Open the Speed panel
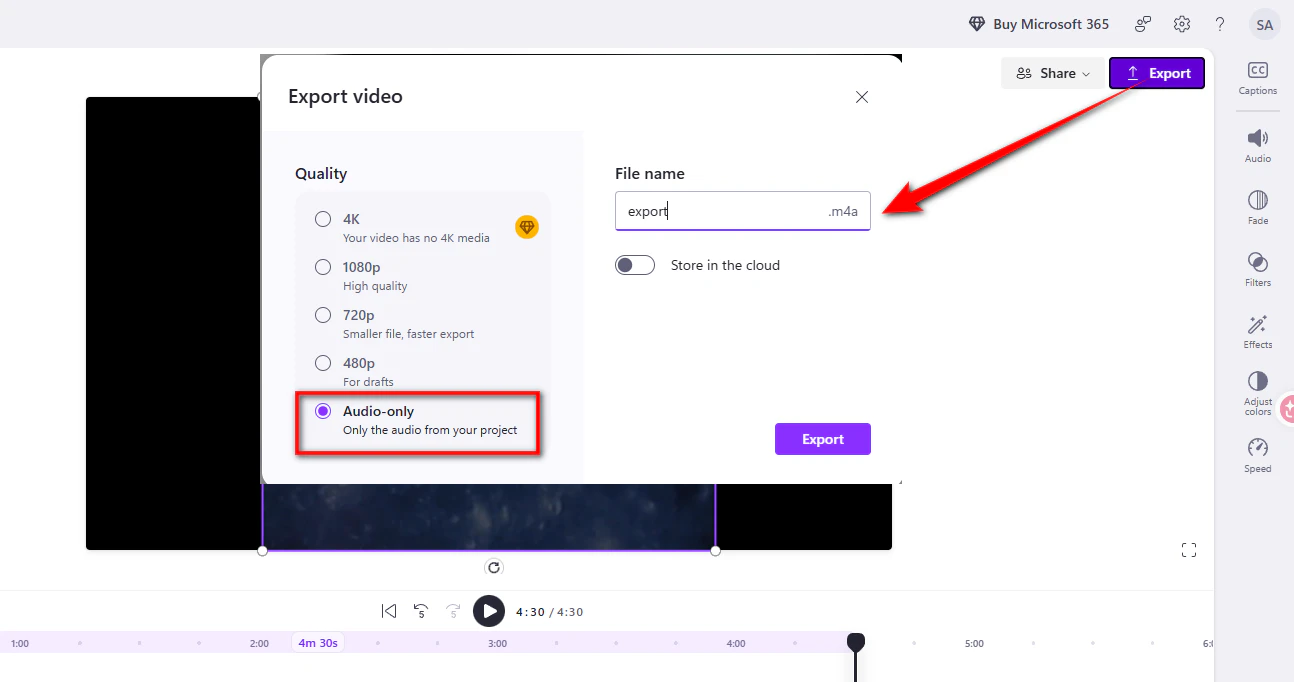1294x682 pixels. pyautogui.click(x=1257, y=455)
